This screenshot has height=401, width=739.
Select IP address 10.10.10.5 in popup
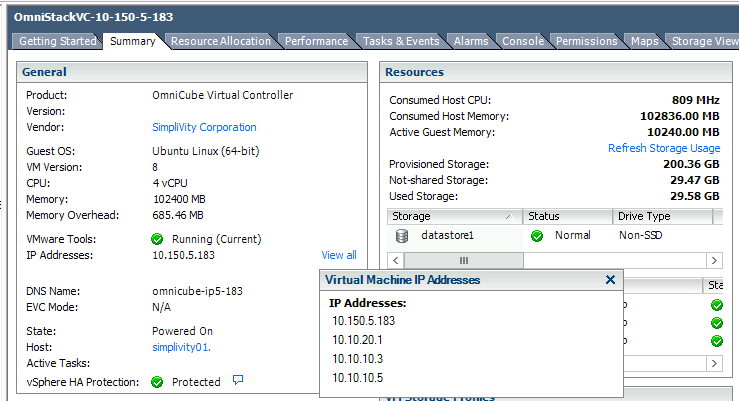358,377
